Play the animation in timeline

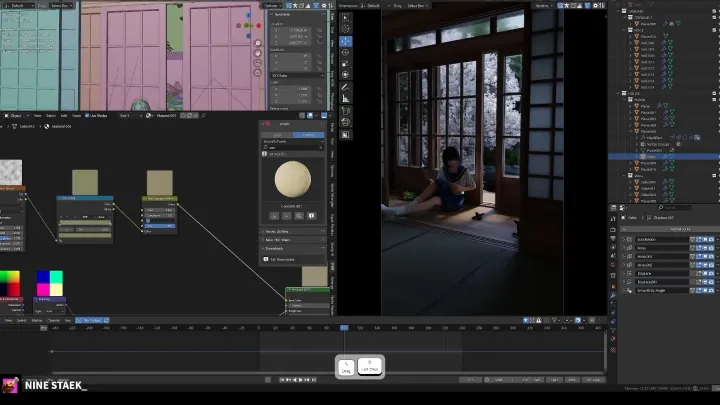pyautogui.click(x=301, y=380)
